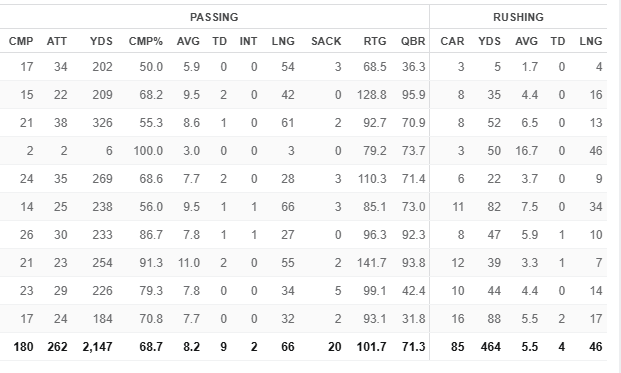Select the passing ATT column header

click(57, 41)
